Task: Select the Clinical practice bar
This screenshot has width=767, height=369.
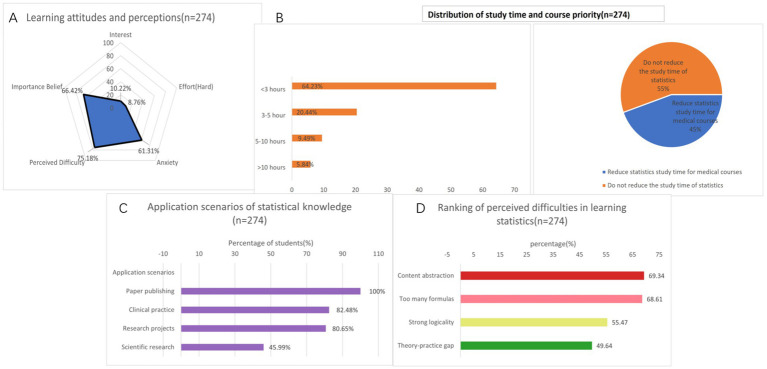Action: pyautogui.click(x=255, y=310)
